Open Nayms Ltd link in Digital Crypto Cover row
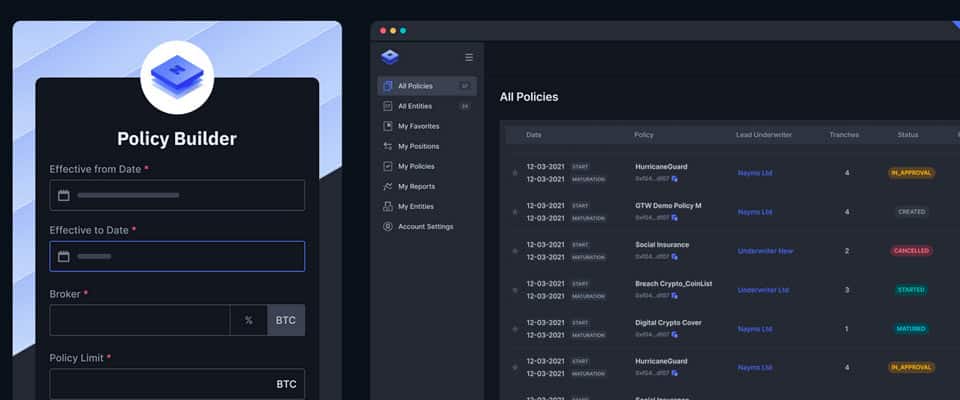Screen dimensions: 960x400 [x=755, y=329]
